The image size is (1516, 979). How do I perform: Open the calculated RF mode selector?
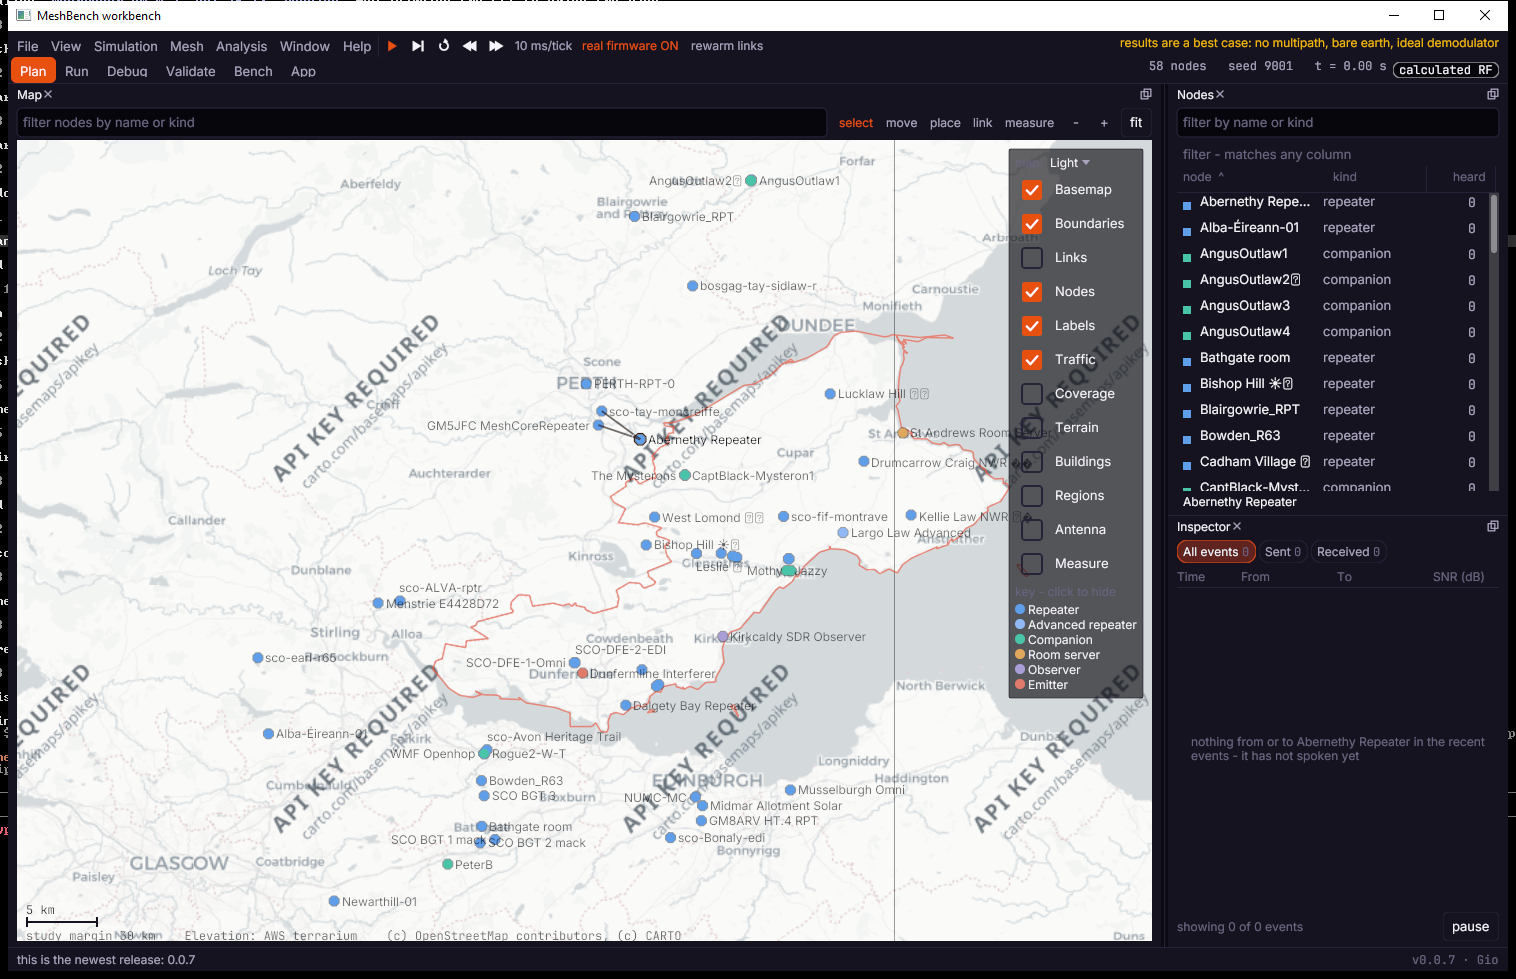tap(1446, 70)
